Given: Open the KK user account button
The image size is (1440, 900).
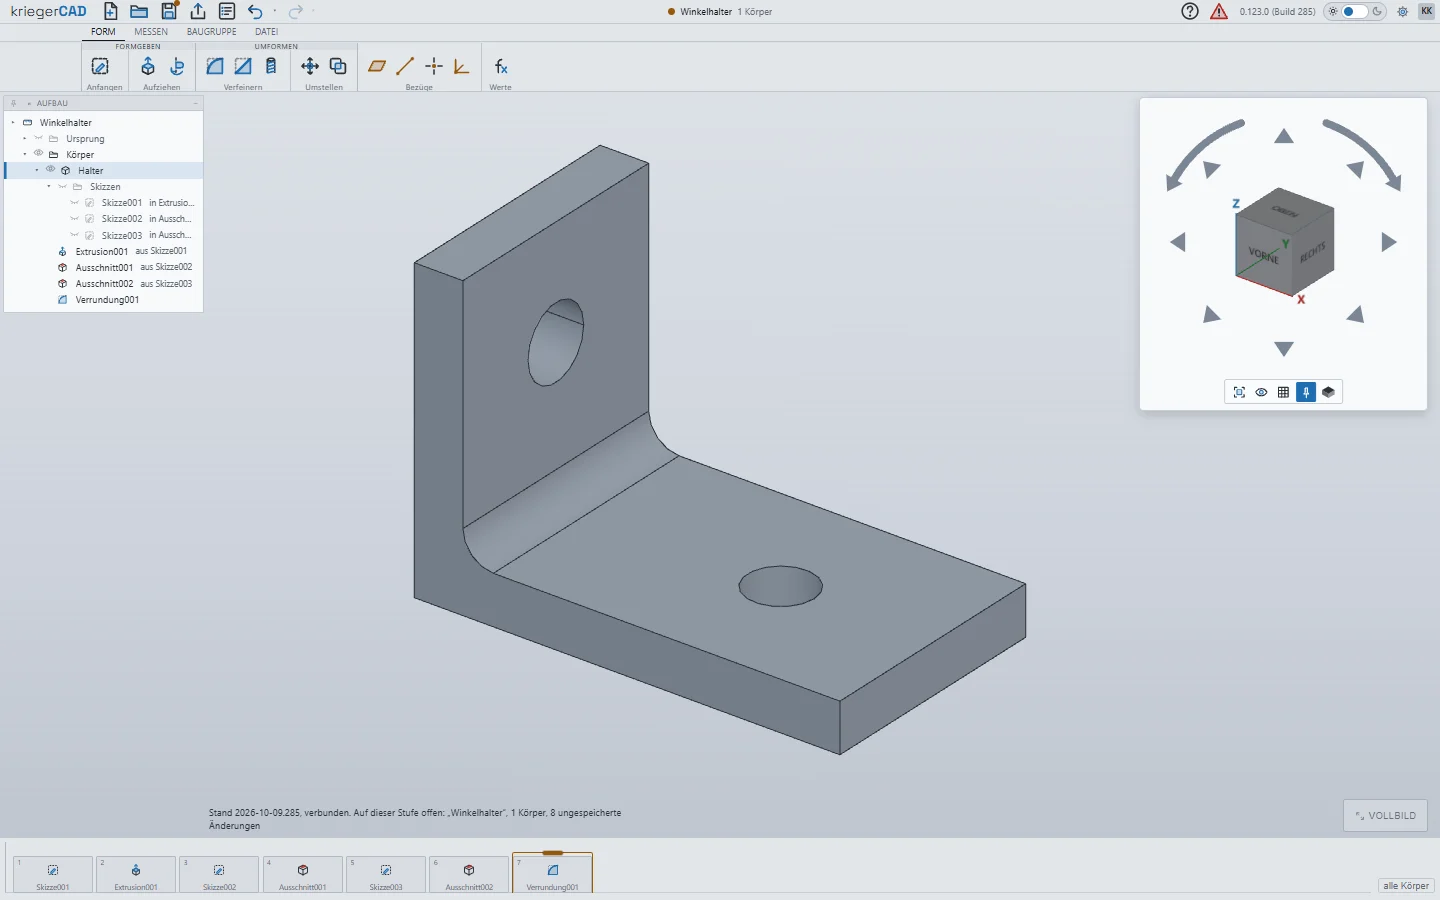Looking at the screenshot, I should coord(1426,12).
